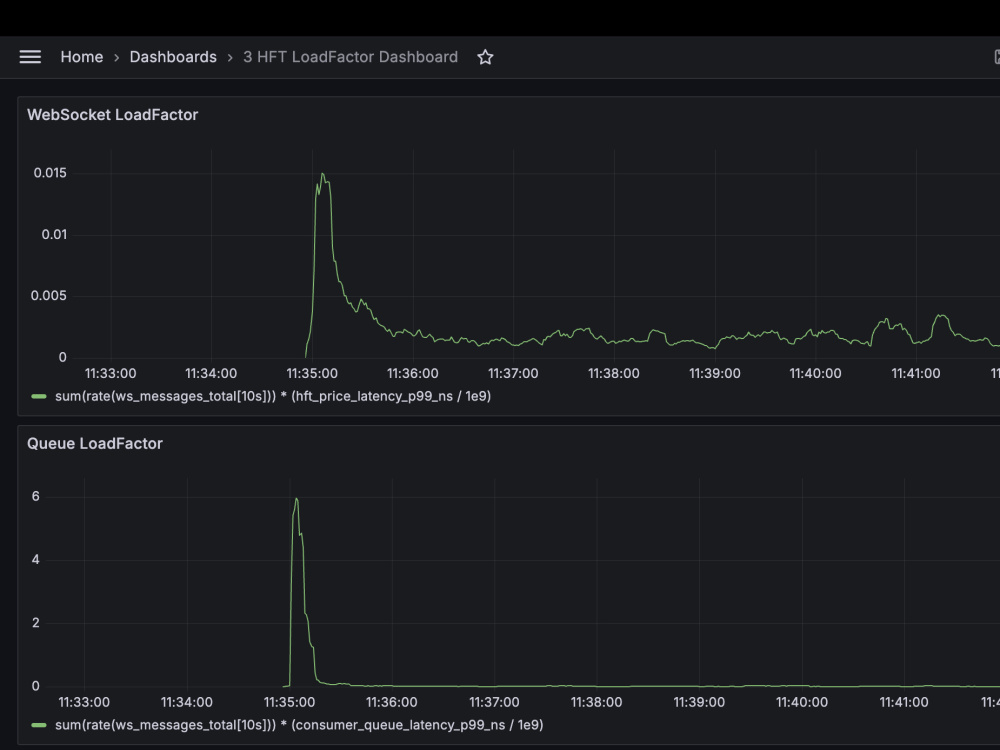This screenshot has height=750, width=1000.
Task: Click 11:33:00 x-axis label in Queue panel
Action: 84,702
